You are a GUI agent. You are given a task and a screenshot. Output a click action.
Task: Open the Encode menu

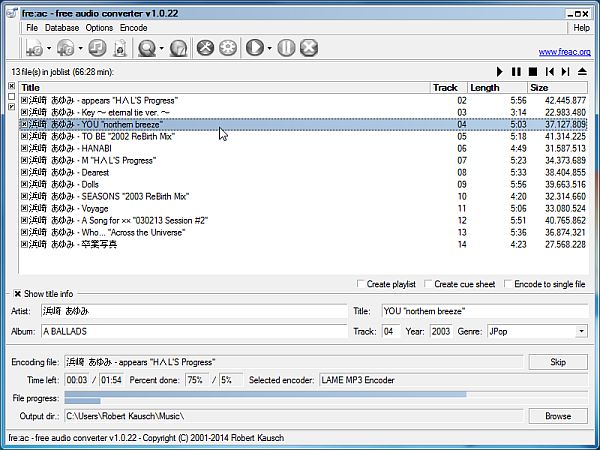(134, 28)
